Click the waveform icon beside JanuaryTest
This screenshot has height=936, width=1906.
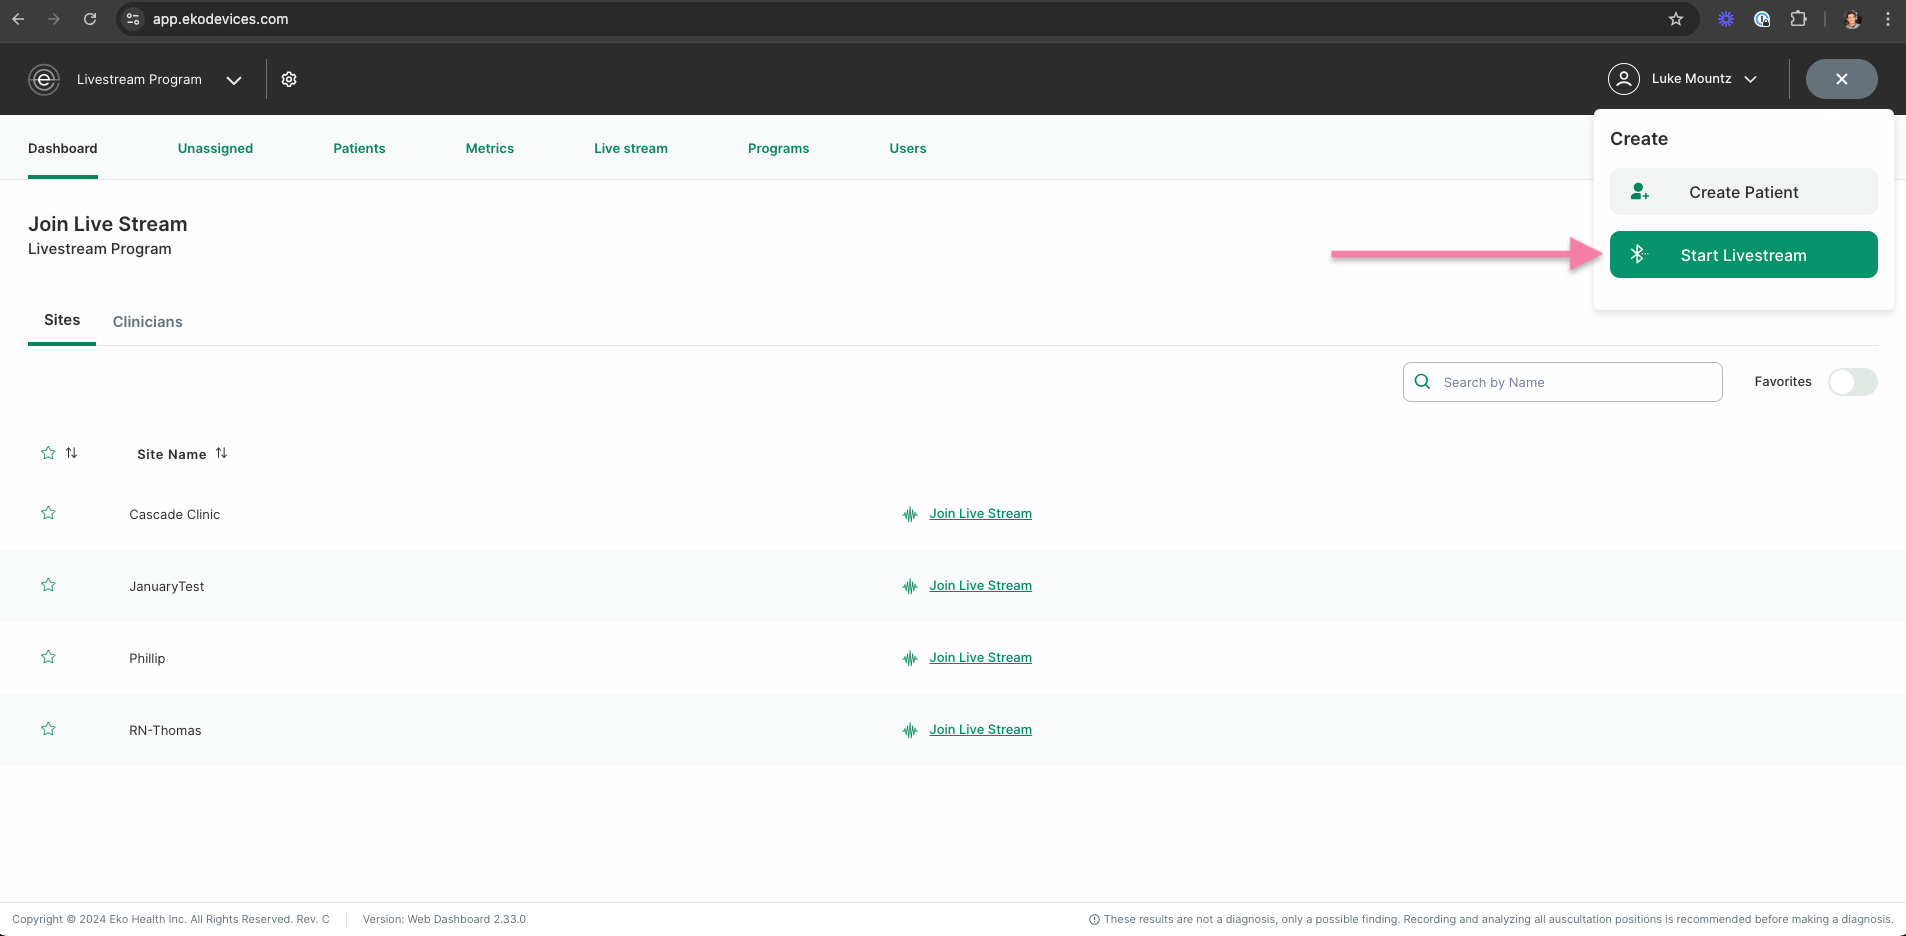pyautogui.click(x=909, y=586)
